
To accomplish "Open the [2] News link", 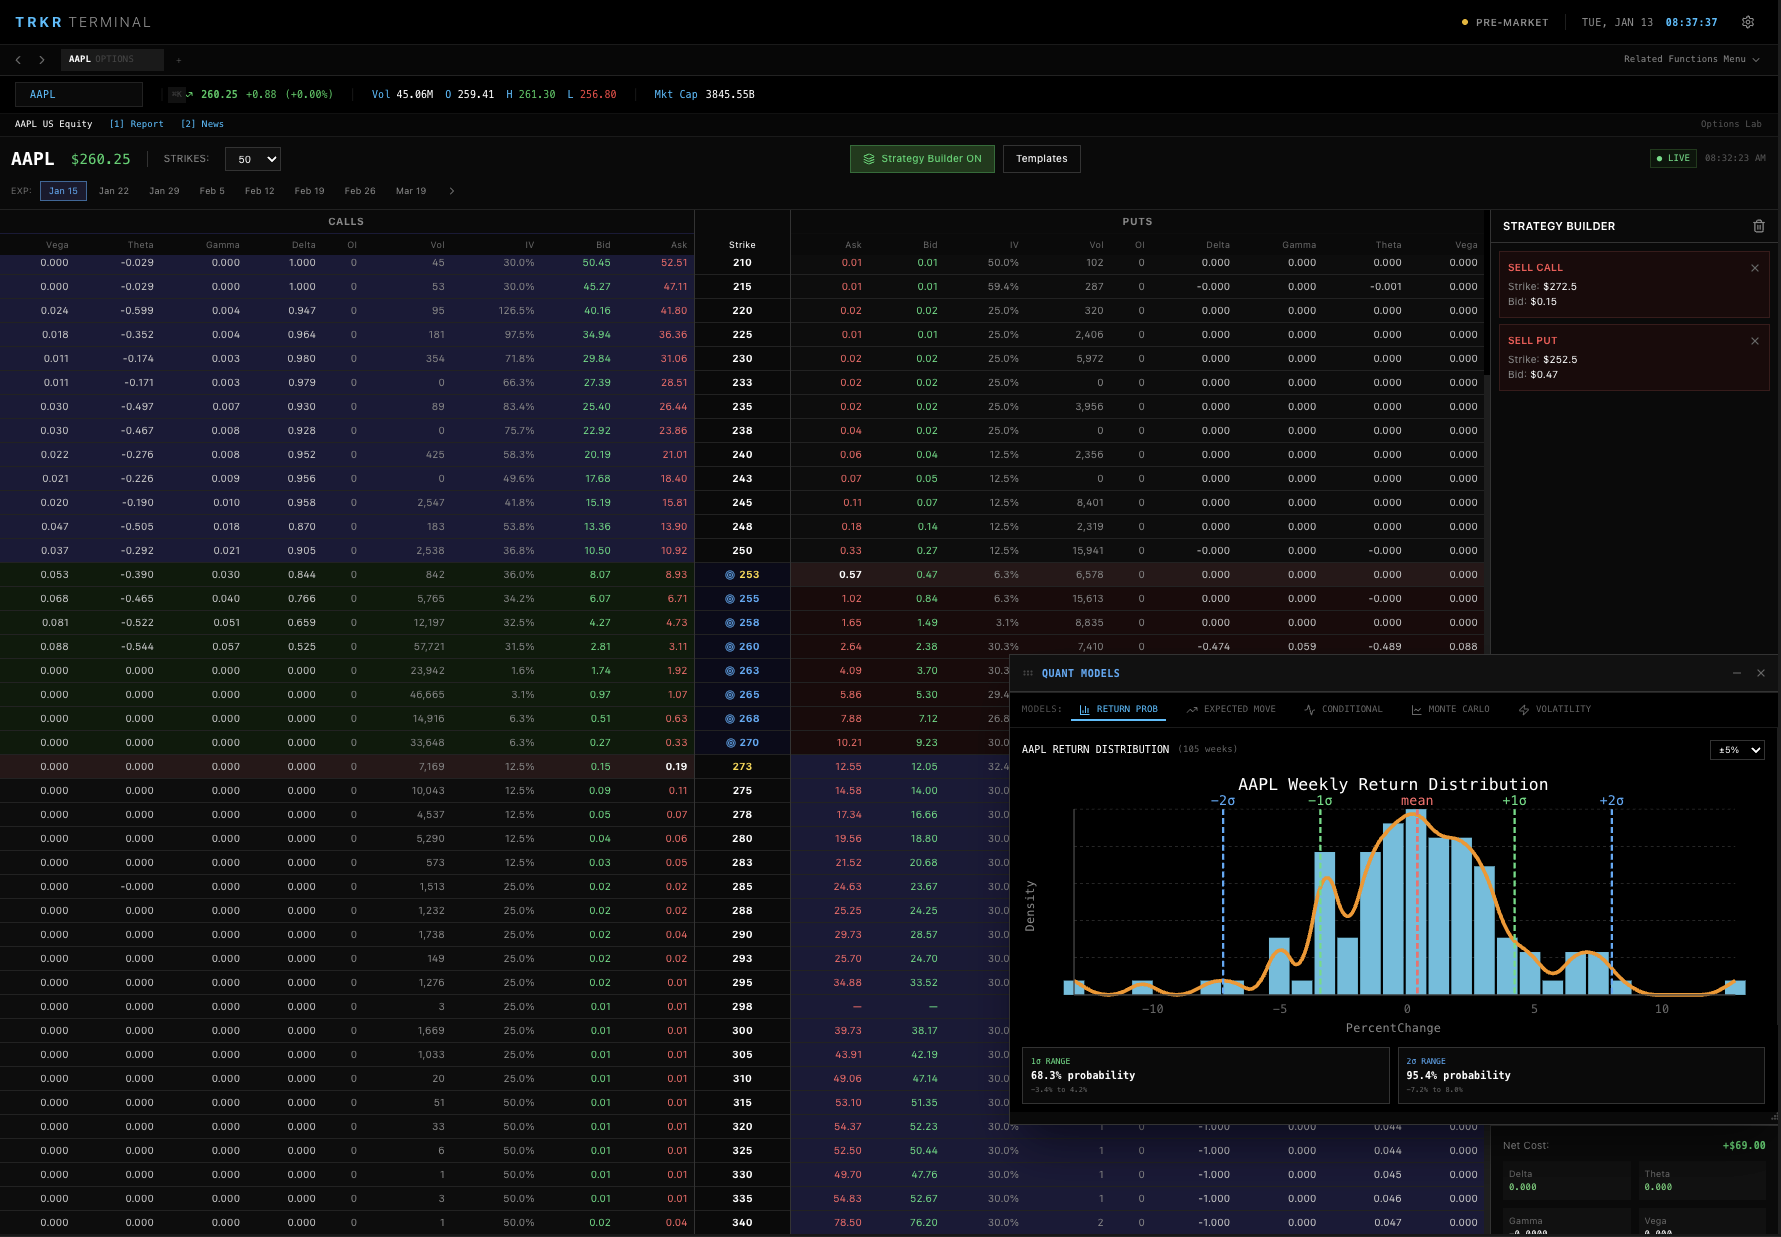I will (202, 124).
